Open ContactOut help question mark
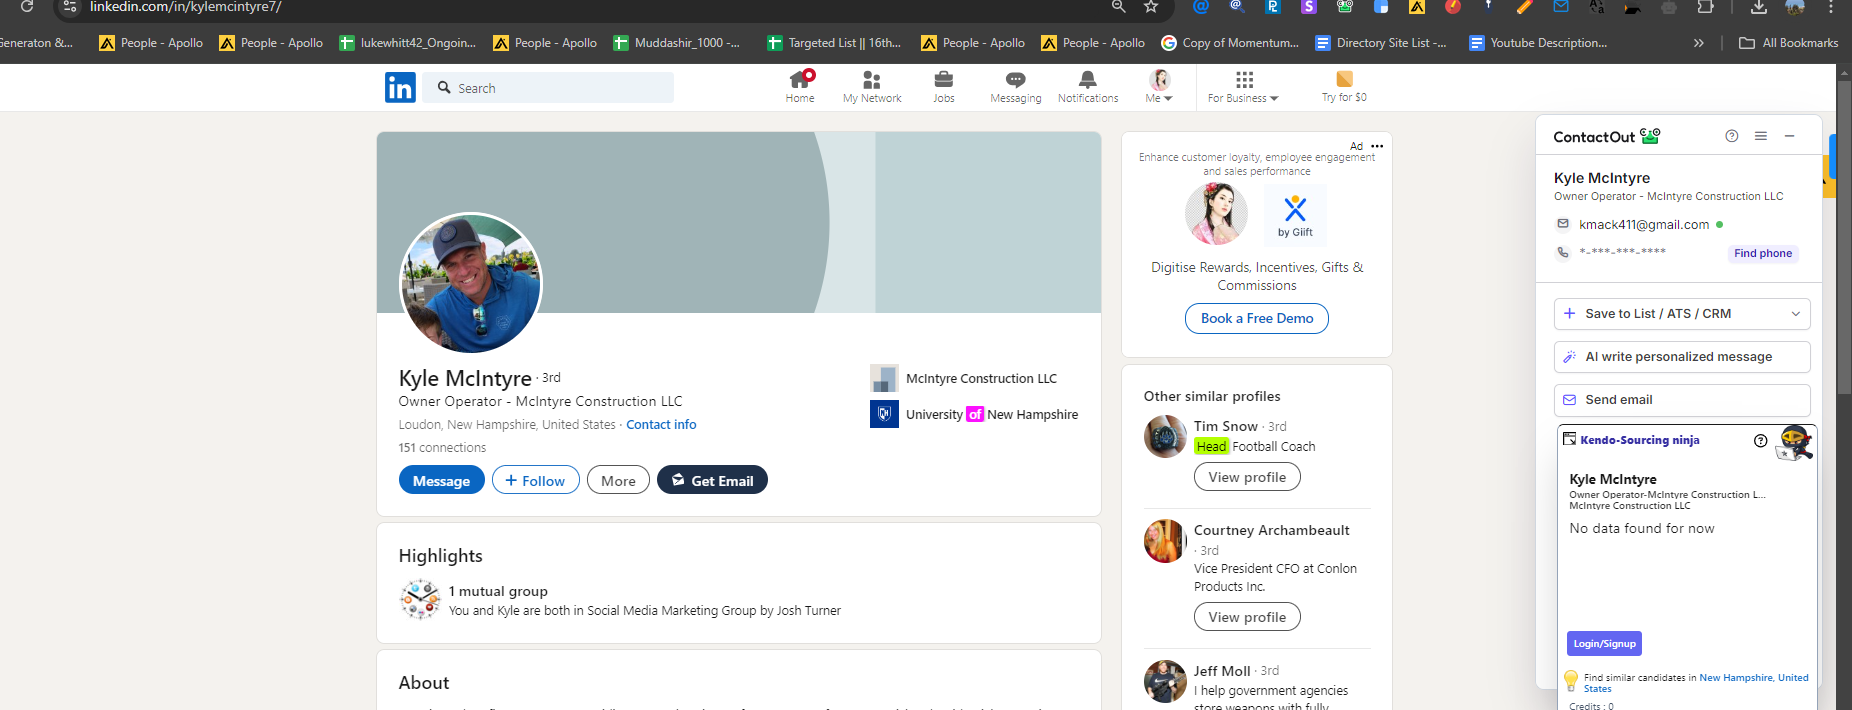1852x710 pixels. click(x=1732, y=136)
